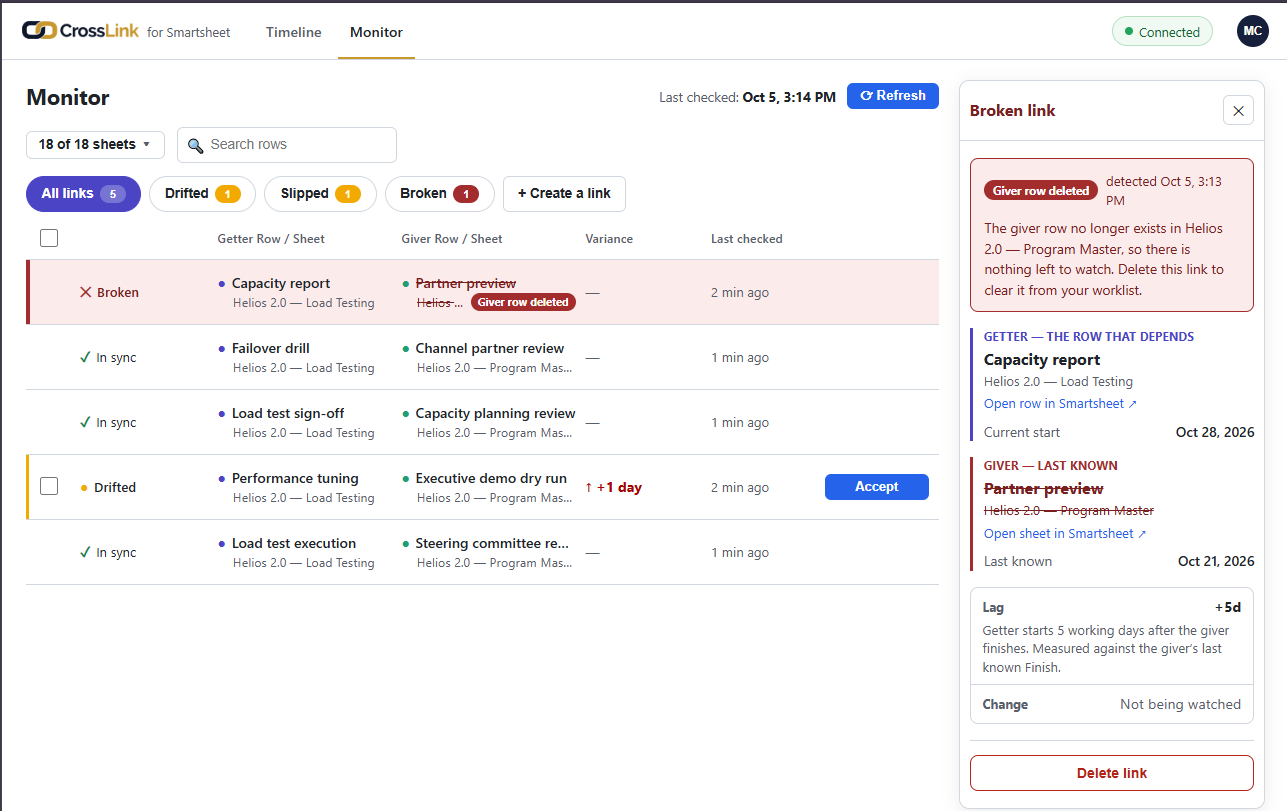Image resolution: width=1287 pixels, height=811 pixels.
Task: Click Channel partner review giver row
Action: (490, 349)
